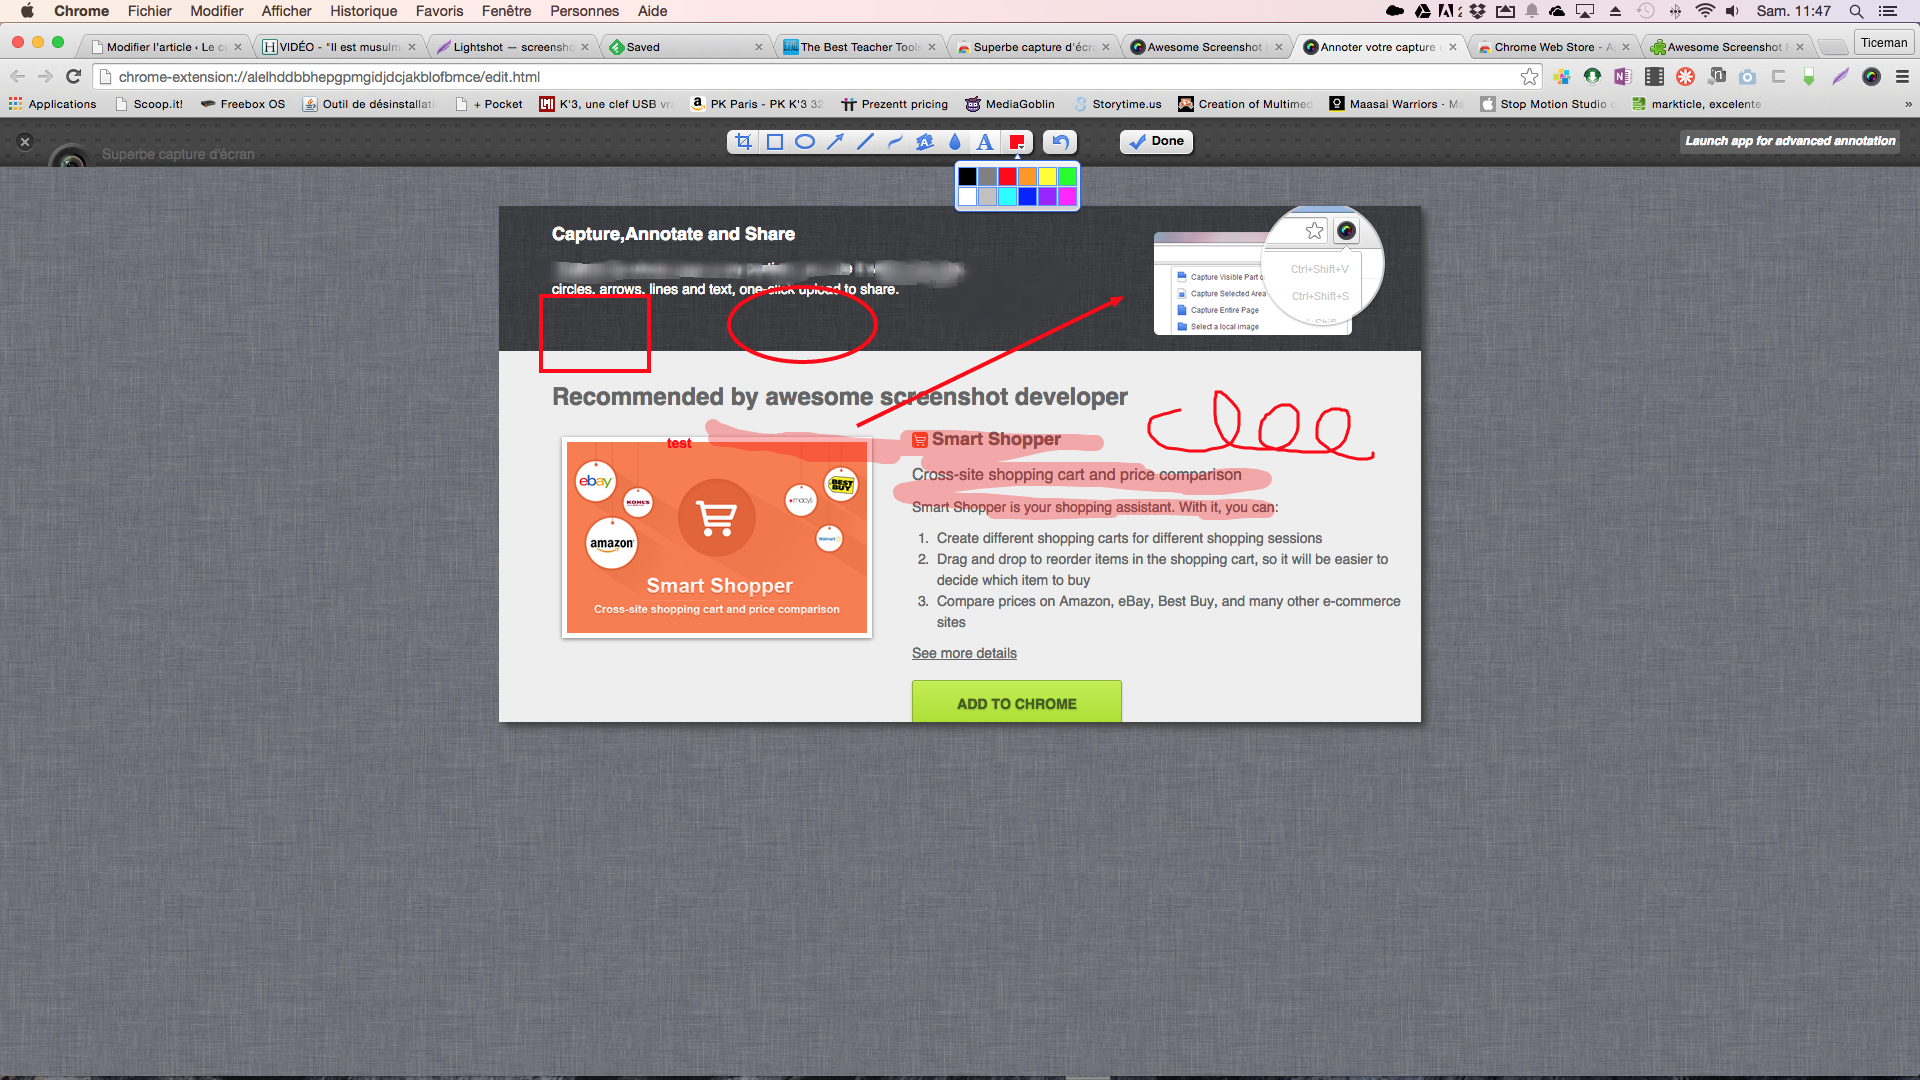The height and width of the screenshot is (1080, 1920).
Task: Click the Smart Shopper promo thumbnail
Action: (717, 537)
